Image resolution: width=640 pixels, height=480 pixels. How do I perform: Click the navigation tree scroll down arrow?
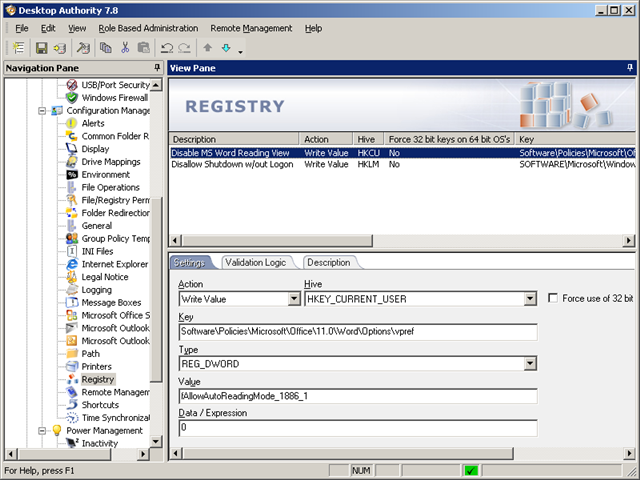tap(156, 441)
